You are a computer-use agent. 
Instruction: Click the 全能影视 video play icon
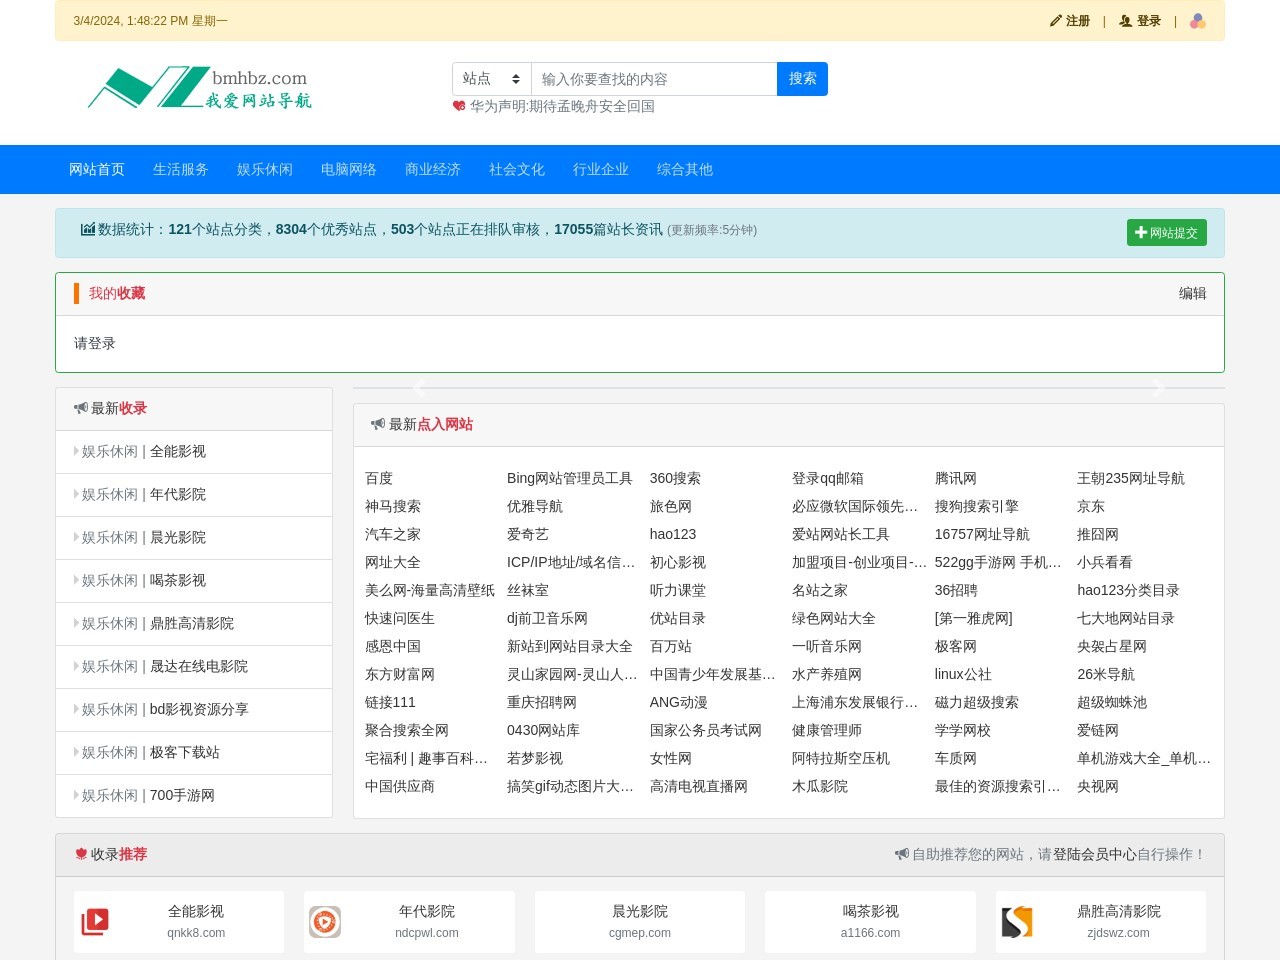pos(94,921)
